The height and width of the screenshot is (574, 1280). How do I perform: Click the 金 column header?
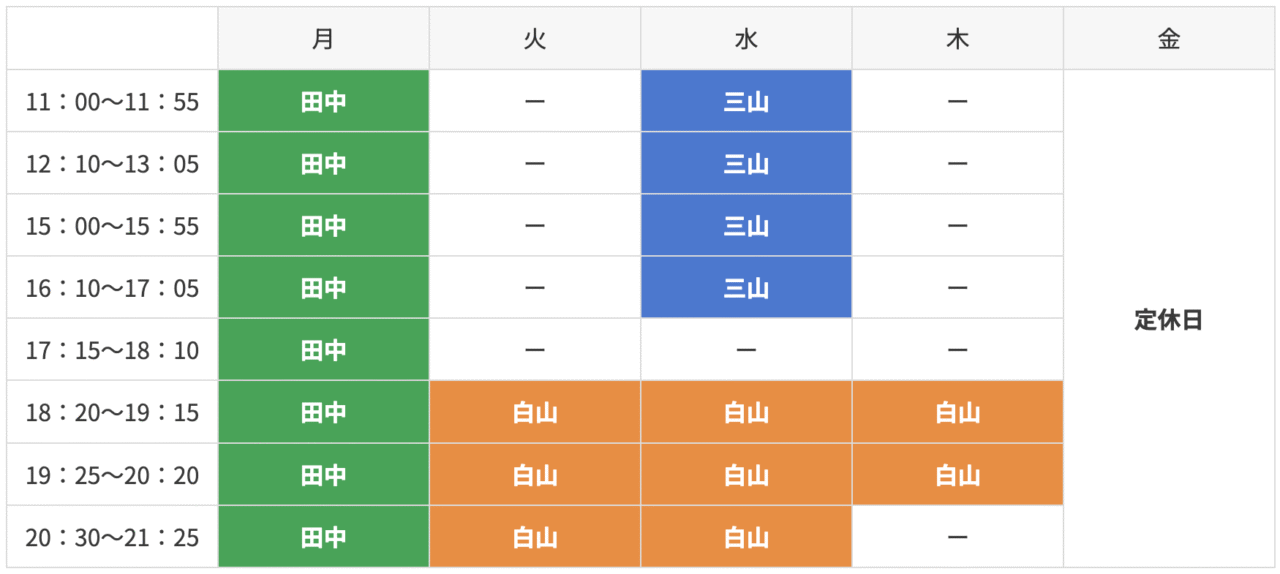[1169, 39]
